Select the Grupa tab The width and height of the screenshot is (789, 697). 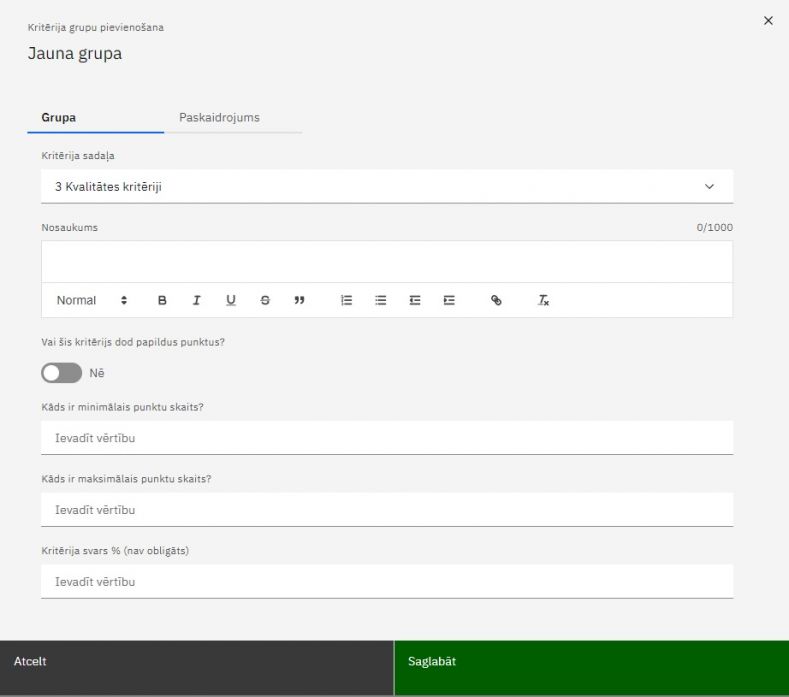point(59,118)
